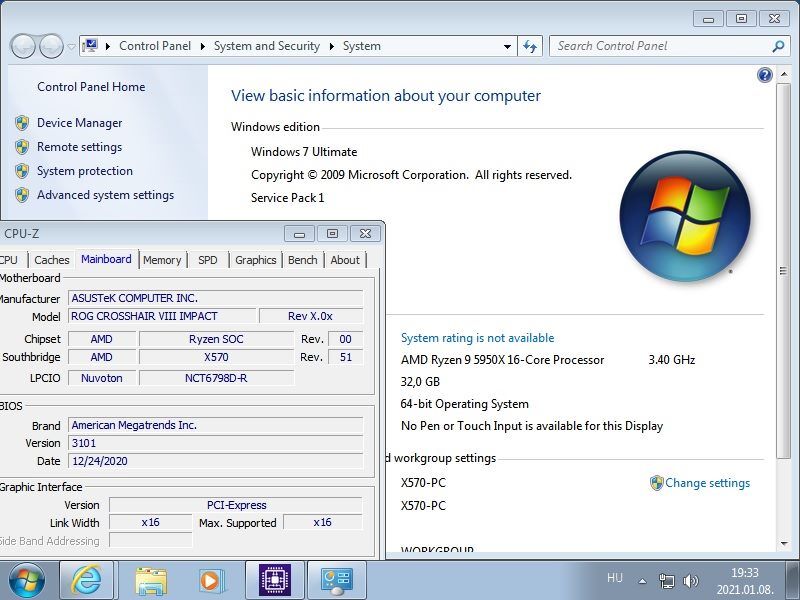Launch Internet Explorer from taskbar

pyautogui.click(x=86, y=581)
